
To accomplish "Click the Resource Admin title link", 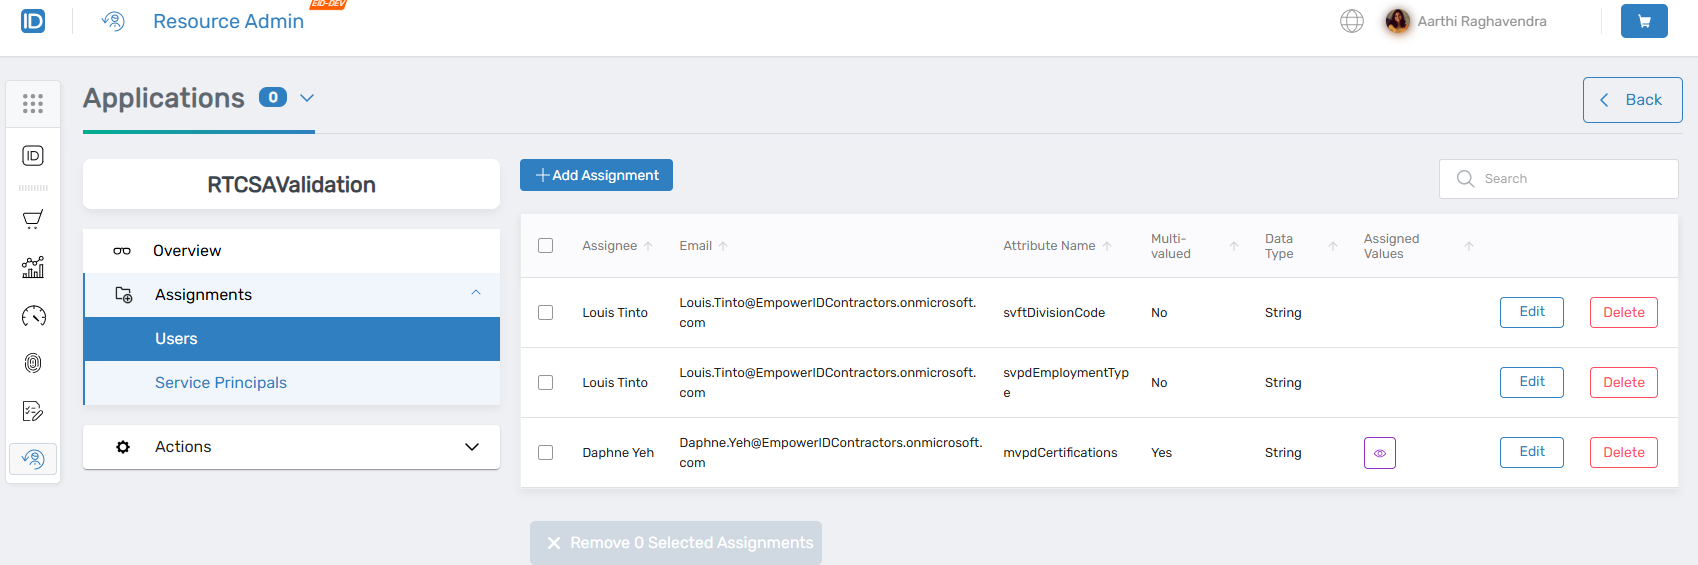I will pos(228,21).
